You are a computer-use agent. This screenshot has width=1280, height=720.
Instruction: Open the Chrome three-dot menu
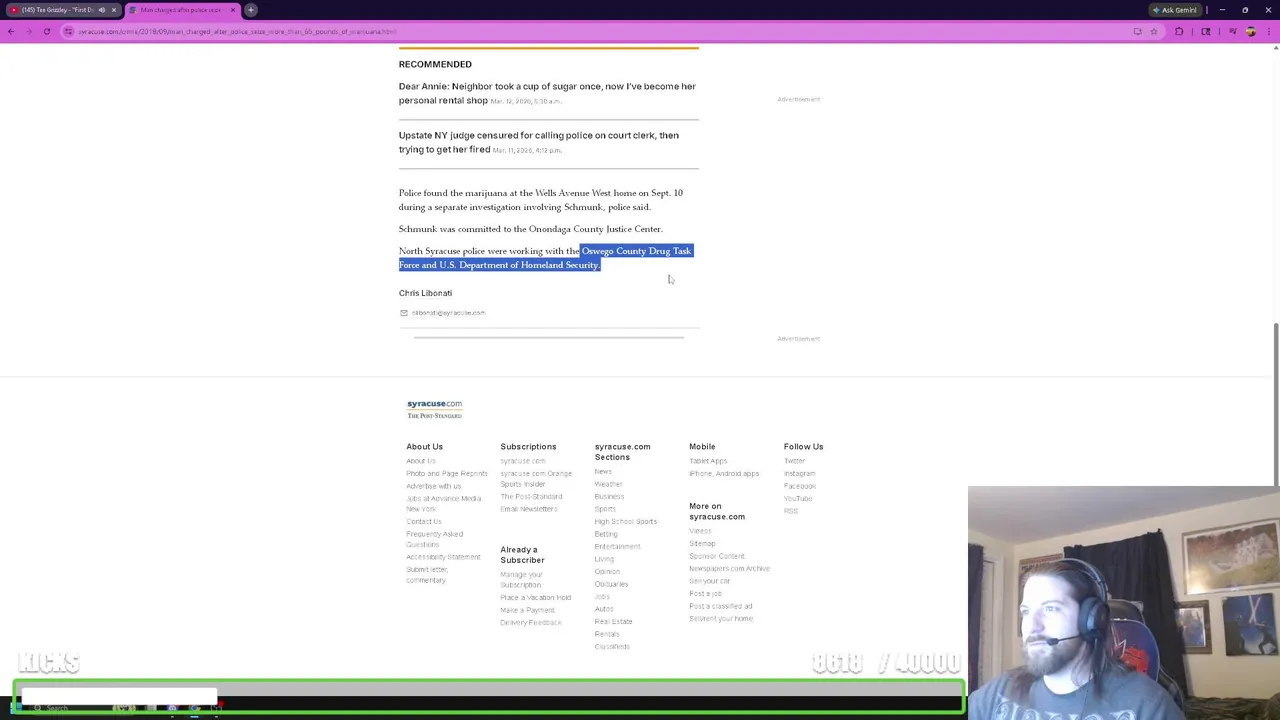1269,31
